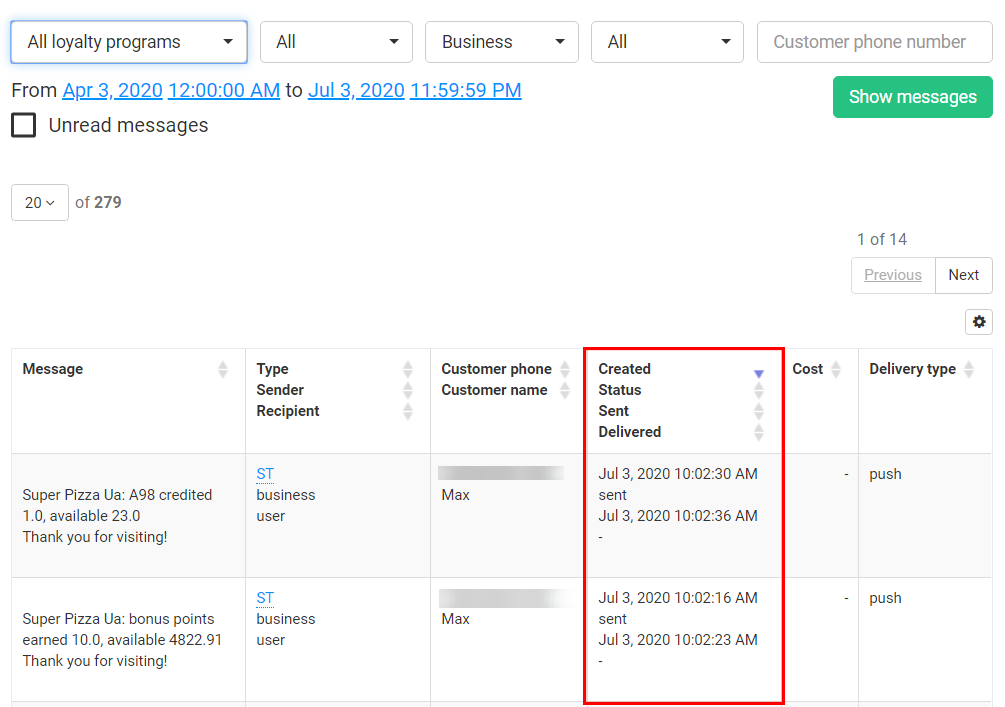Viewport: 1005px width, 707px height.
Task: Open the first ST type link
Action: 265,474
